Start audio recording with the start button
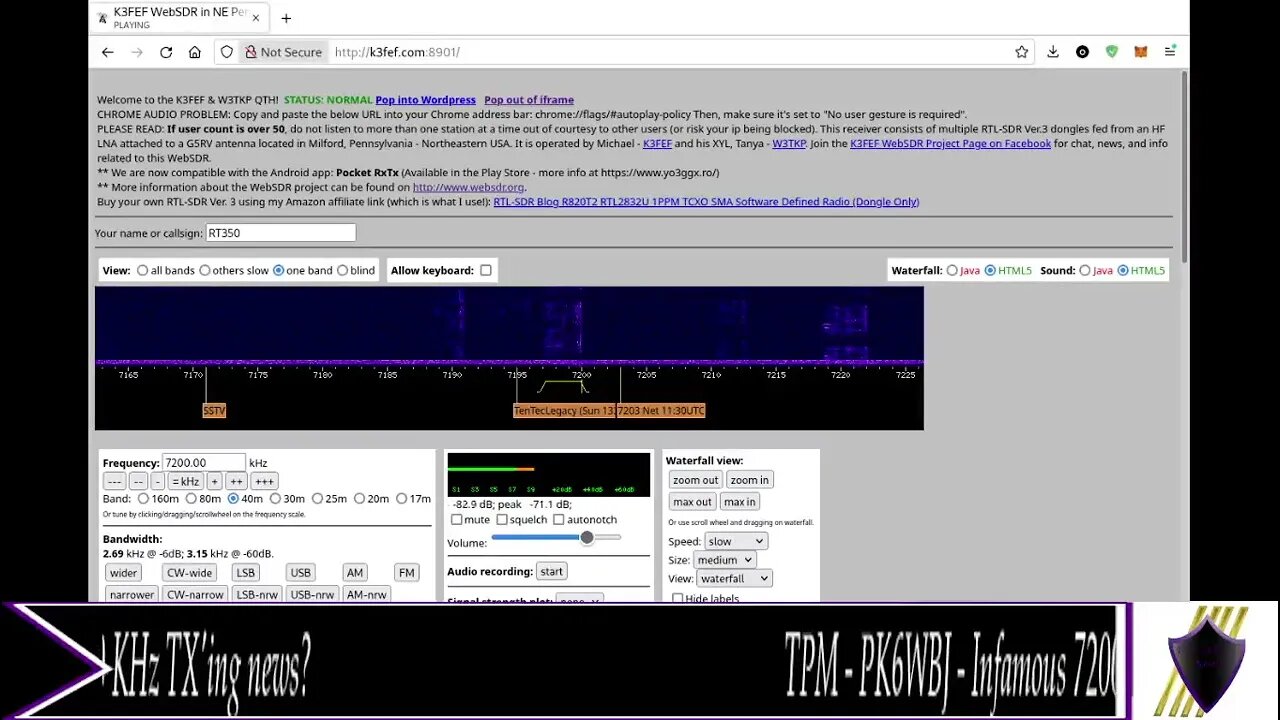The image size is (1280, 720). point(551,572)
